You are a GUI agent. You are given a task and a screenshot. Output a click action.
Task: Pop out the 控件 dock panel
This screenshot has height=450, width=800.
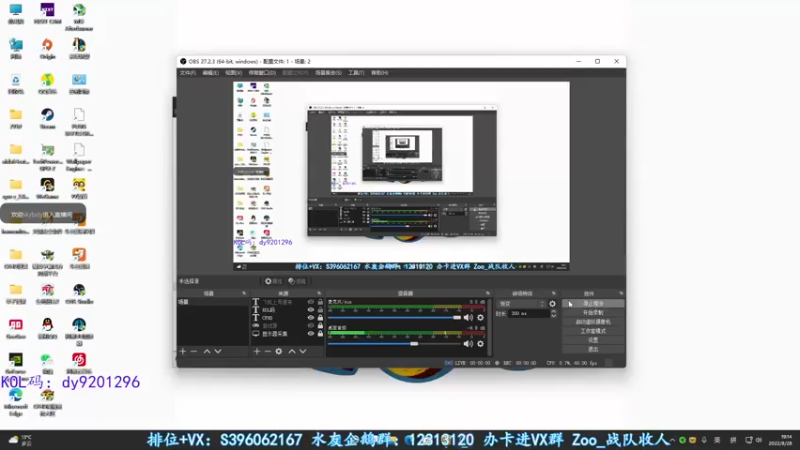621,293
